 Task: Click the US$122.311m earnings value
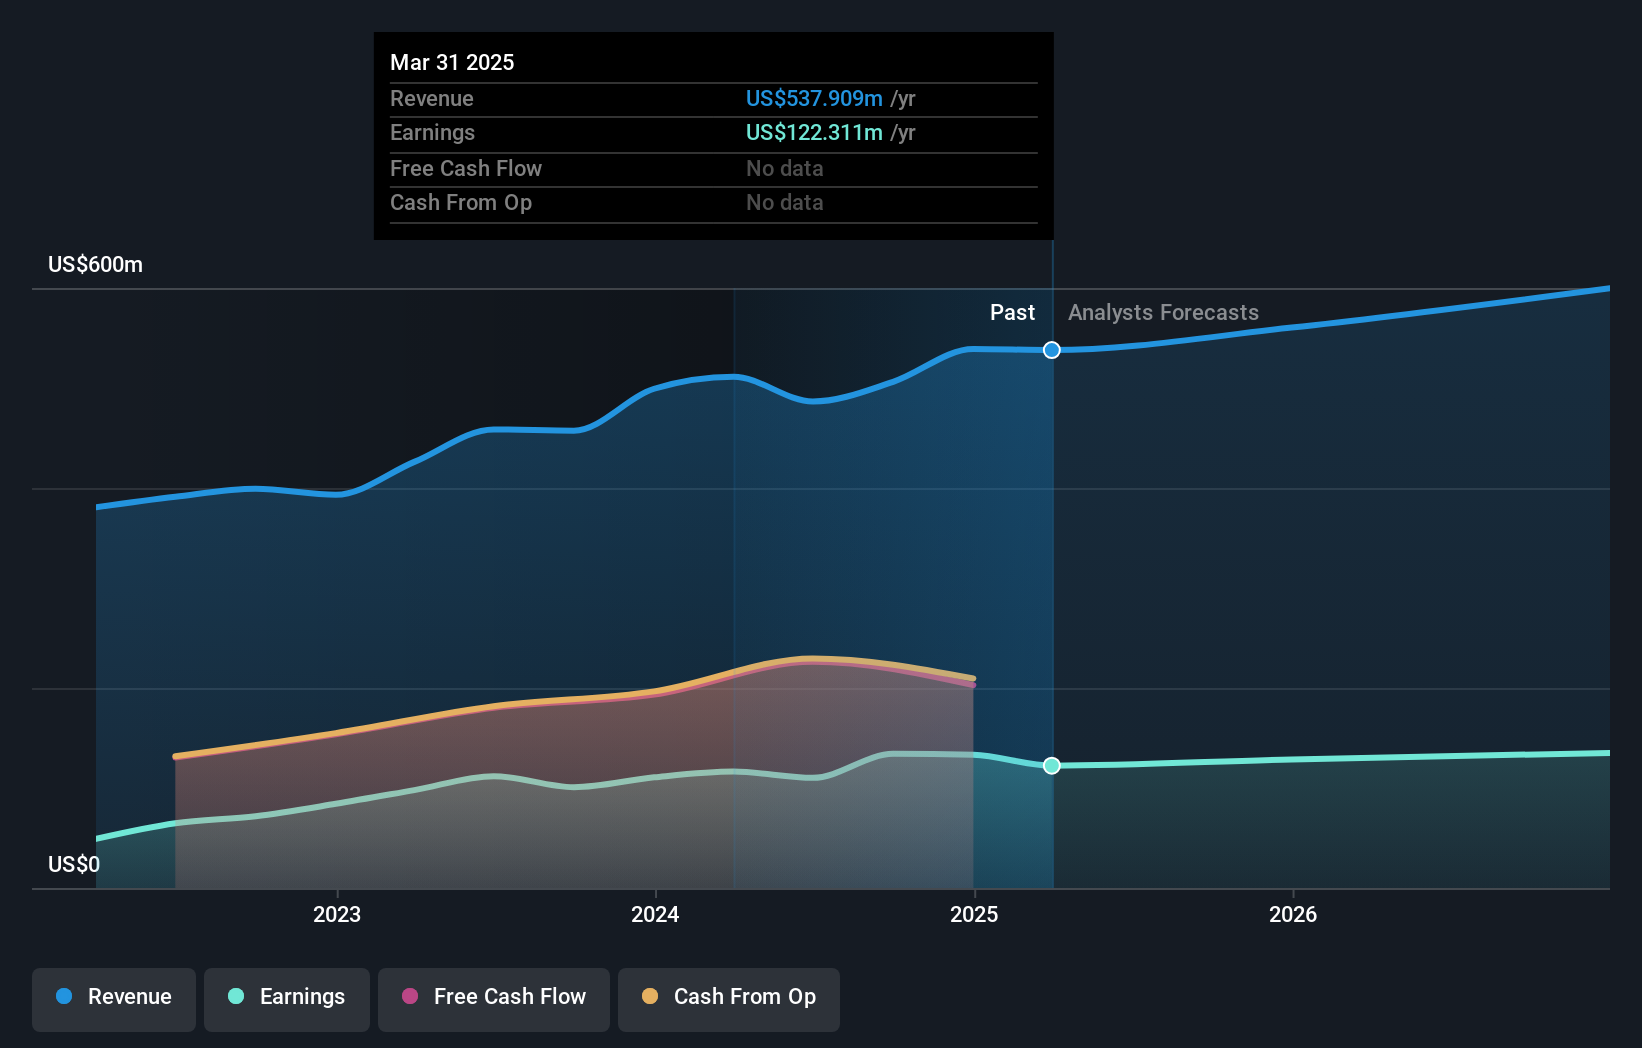pyautogui.click(x=814, y=132)
